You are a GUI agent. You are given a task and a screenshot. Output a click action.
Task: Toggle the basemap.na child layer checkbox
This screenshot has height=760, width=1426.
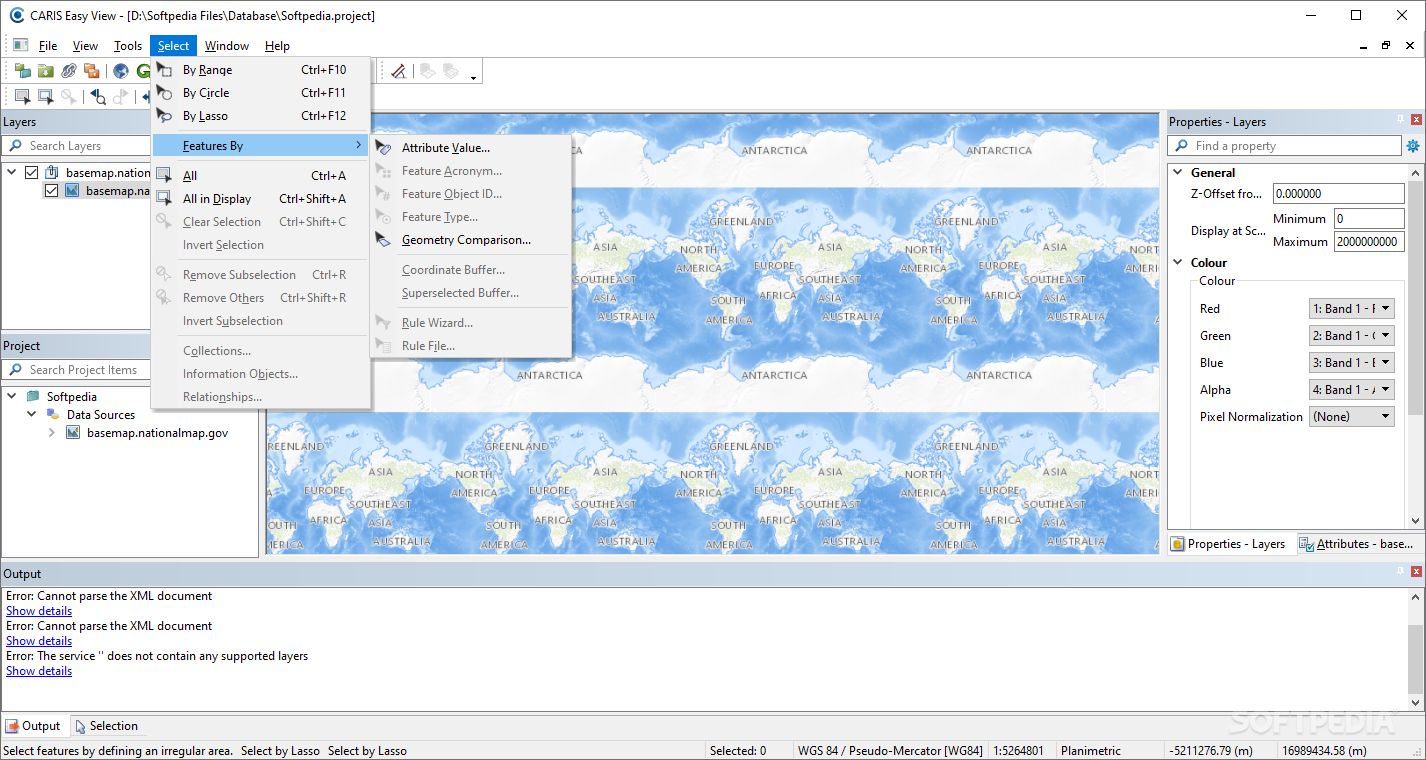tap(52, 190)
